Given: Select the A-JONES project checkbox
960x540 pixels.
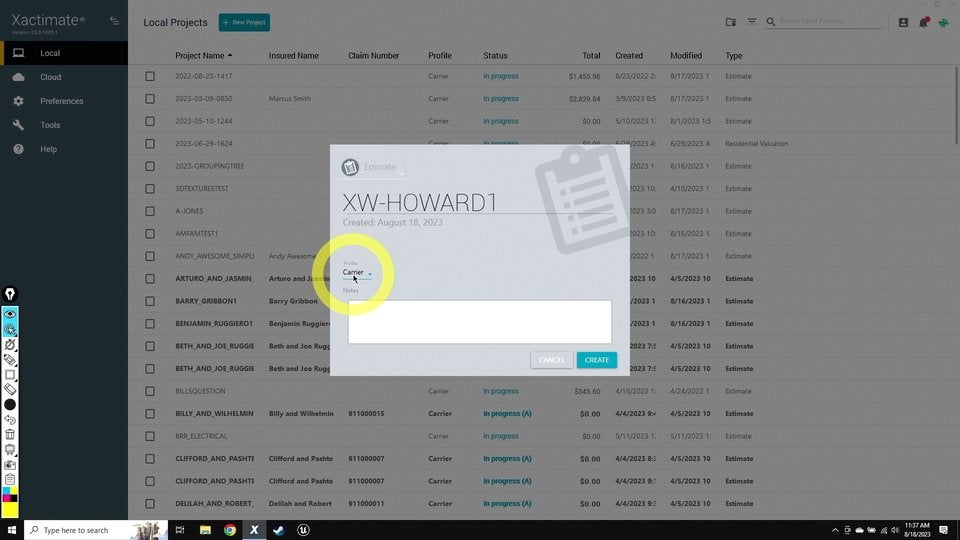Looking at the screenshot, I should point(150,211).
